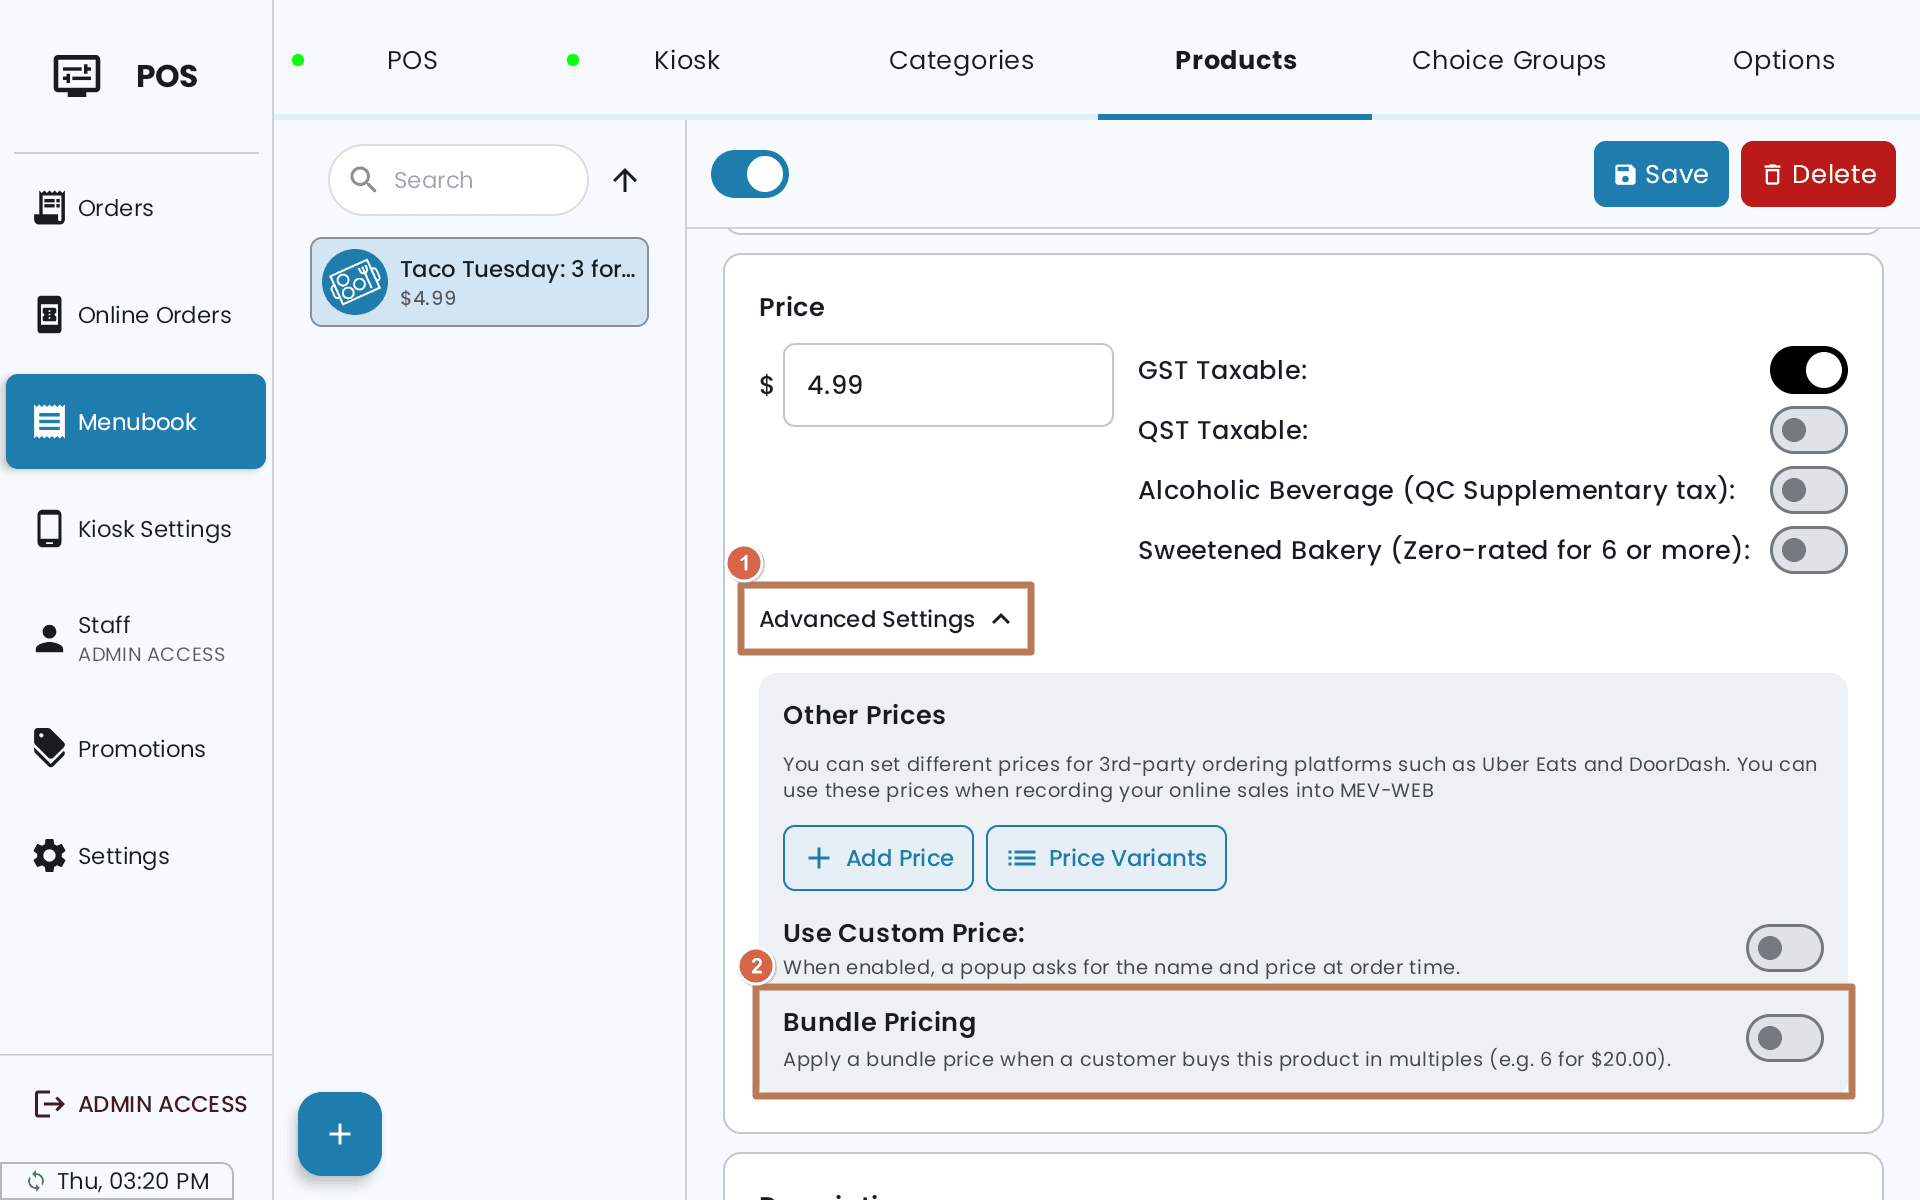Click the upward arrow sort icon

625,180
